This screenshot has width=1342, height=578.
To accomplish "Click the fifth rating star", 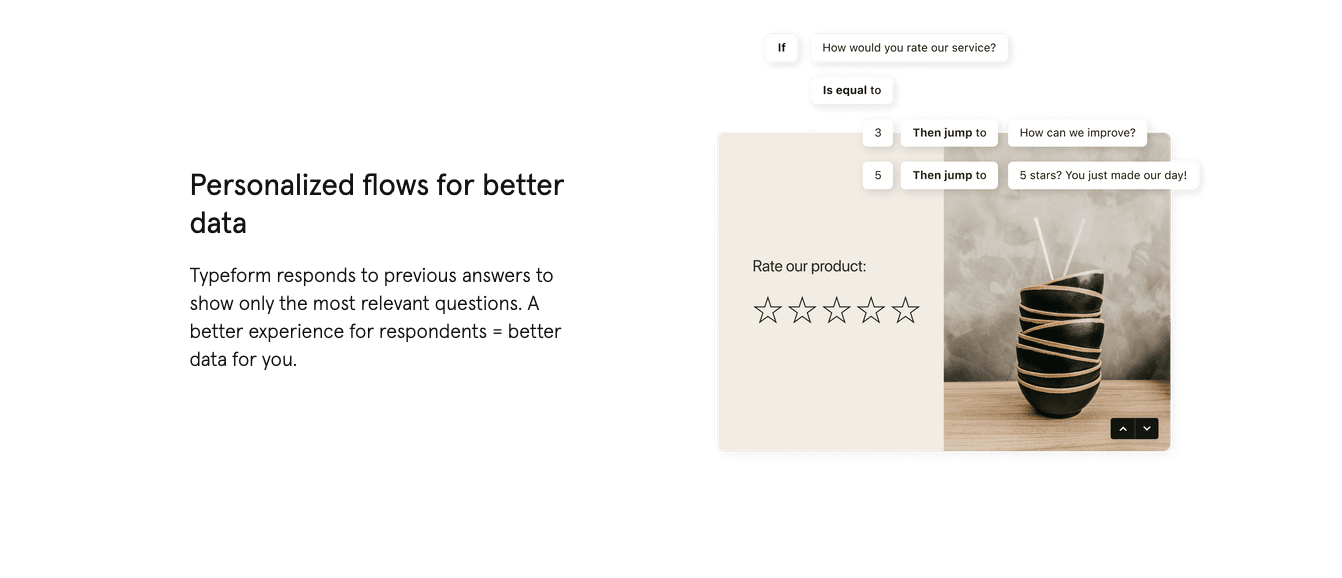I will [905, 310].
